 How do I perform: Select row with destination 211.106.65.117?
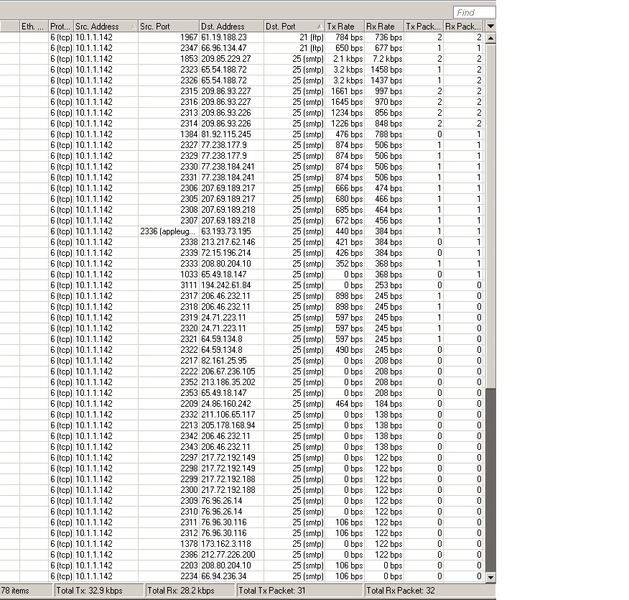coord(241,415)
